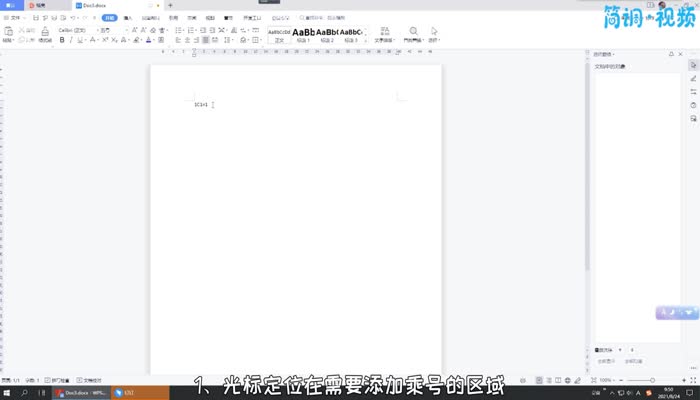Click the pencil icon in right sidebar
Image resolution: width=700 pixels, height=400 pixels.
point(693,78)
